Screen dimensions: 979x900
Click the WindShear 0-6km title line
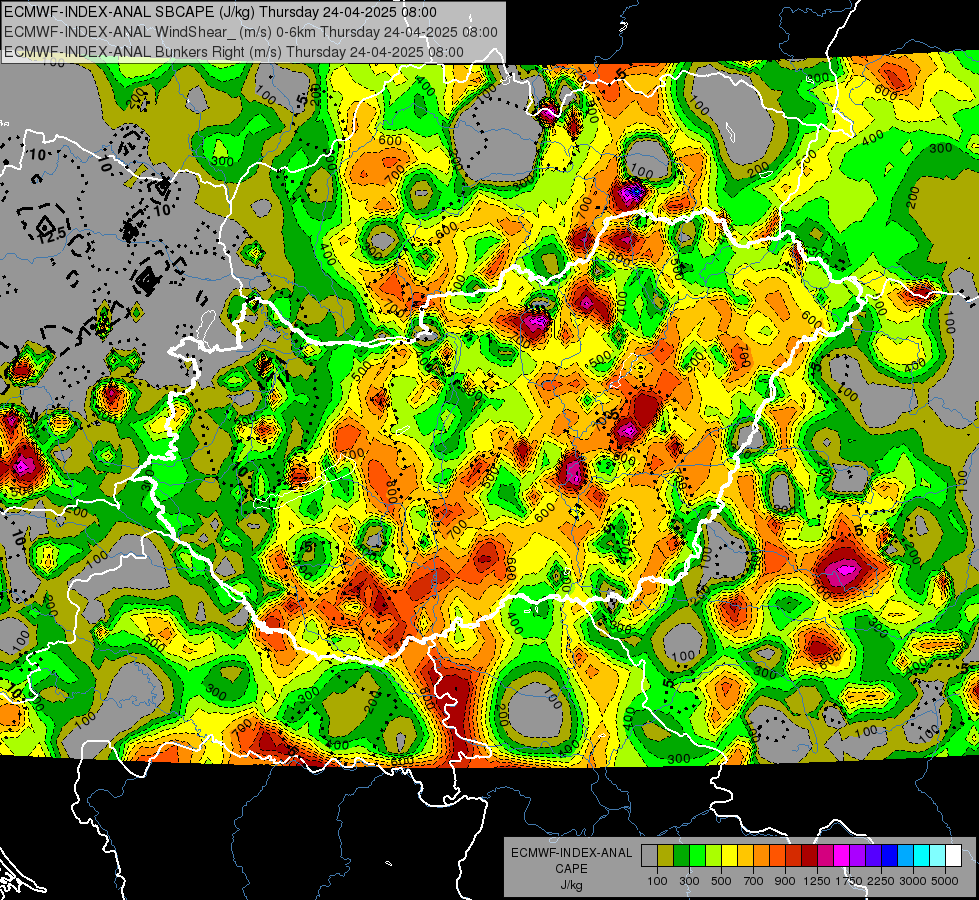(x=251, y=32)
